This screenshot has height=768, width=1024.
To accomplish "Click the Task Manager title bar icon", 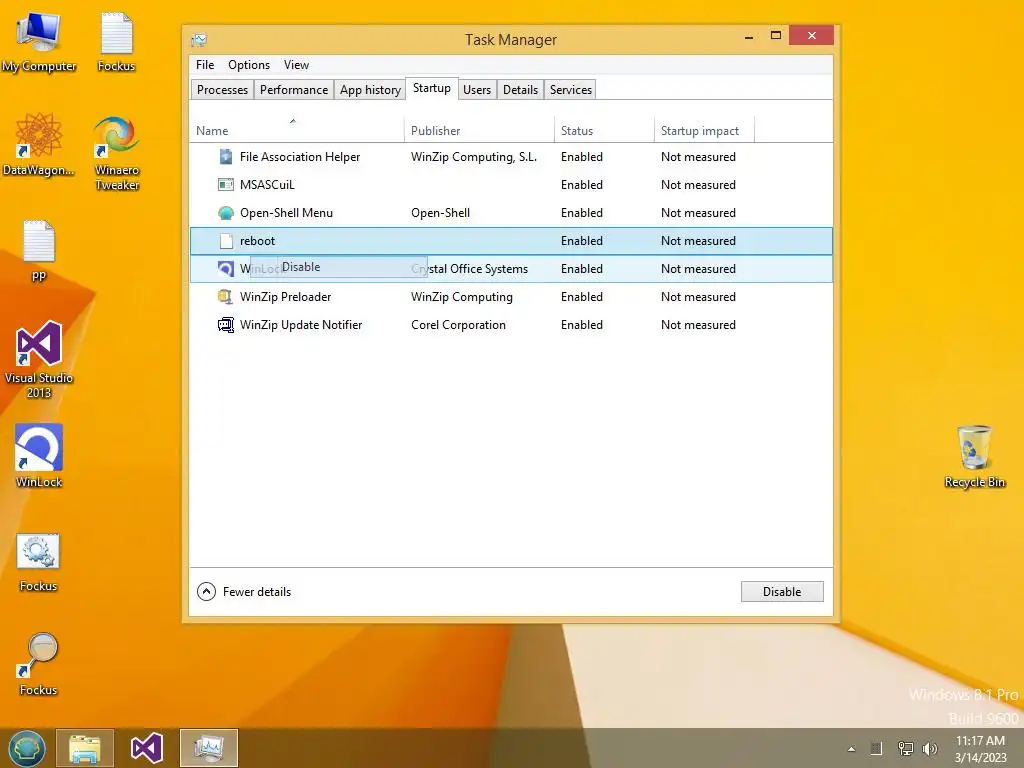I will (199, 40).
